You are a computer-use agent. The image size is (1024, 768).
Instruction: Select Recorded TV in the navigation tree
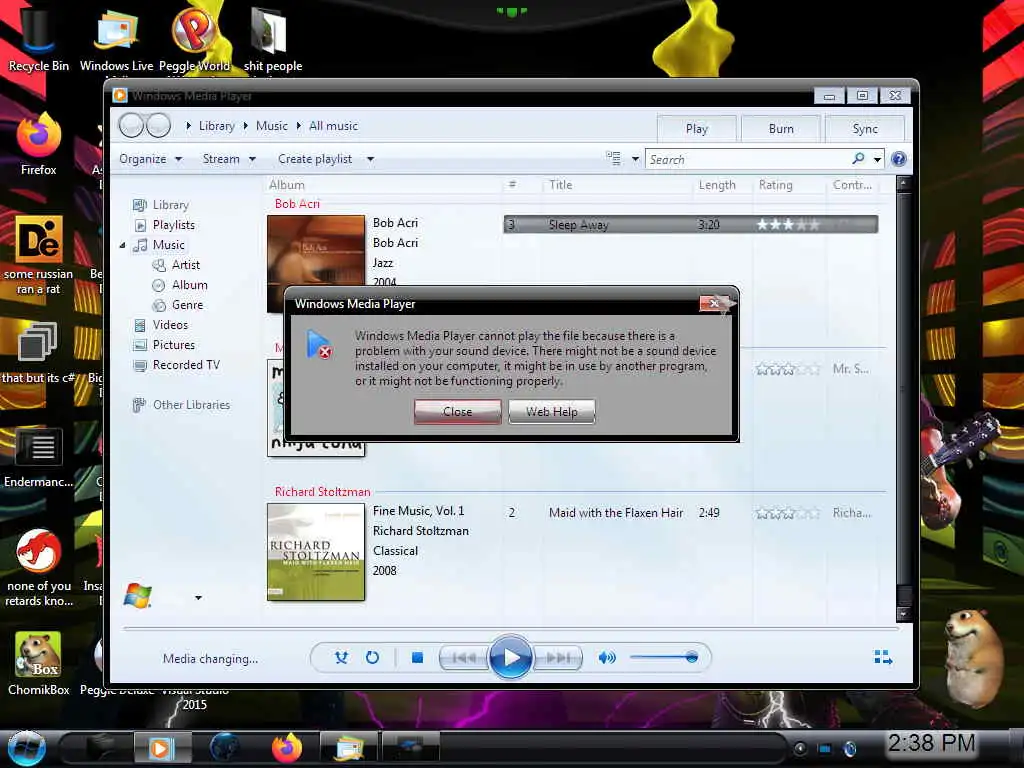pos(186,365)
